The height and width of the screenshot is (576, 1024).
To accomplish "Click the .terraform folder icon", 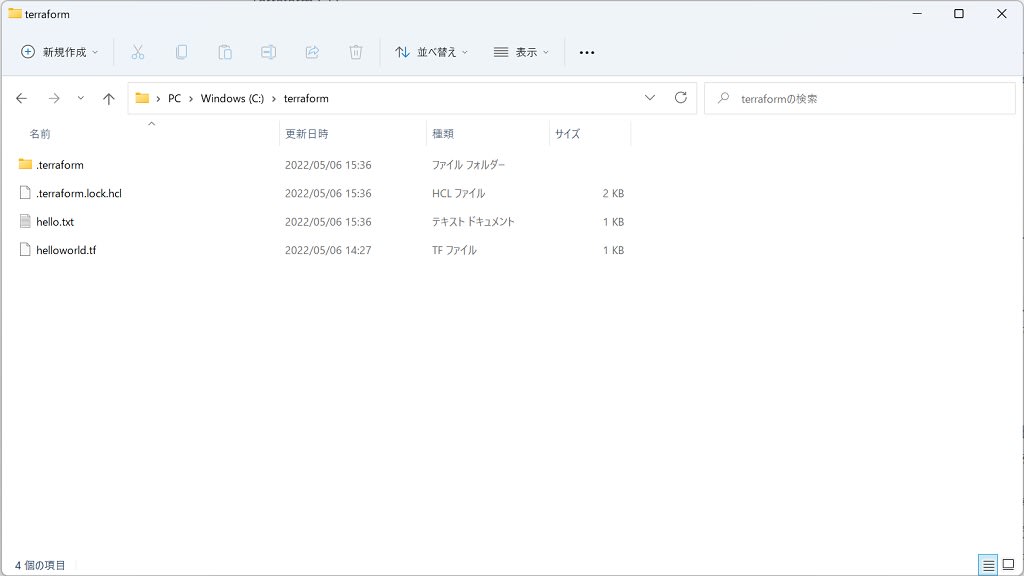I will tap(25, 164).
